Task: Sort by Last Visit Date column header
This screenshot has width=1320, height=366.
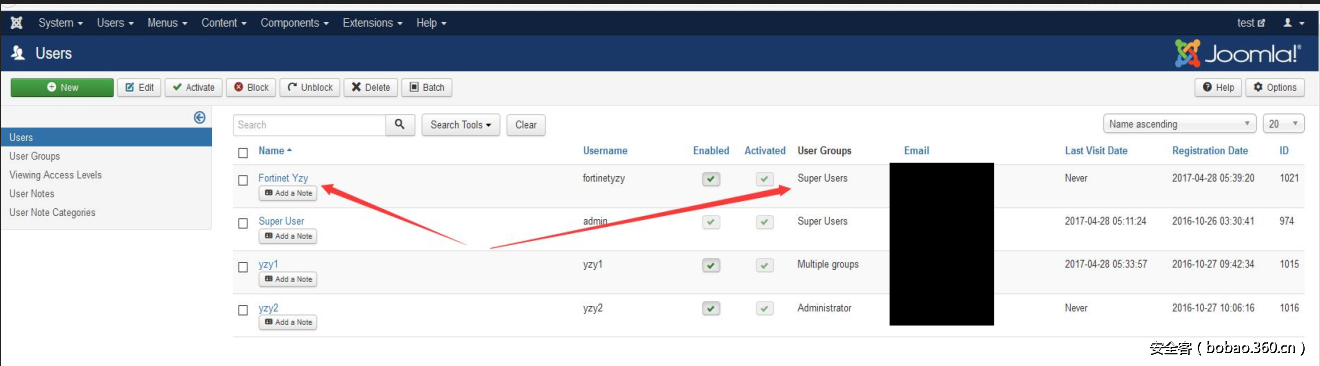Action: (x=1096, y=151)
